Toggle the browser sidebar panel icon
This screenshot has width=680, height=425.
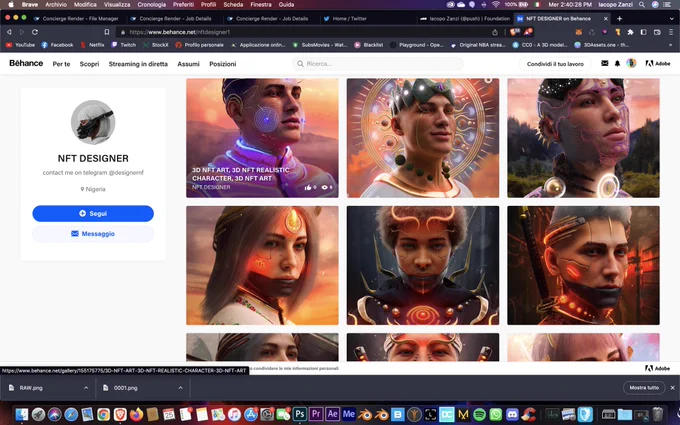[x=644, y=32]
